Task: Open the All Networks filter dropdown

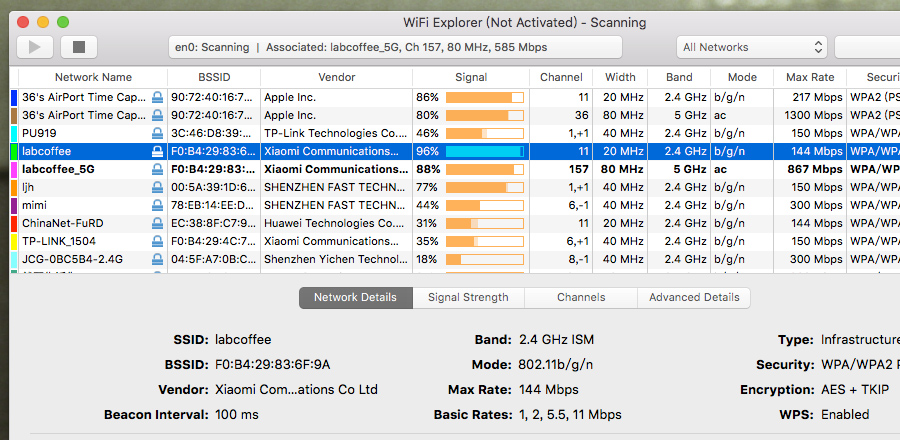Action: coord(751,47)
